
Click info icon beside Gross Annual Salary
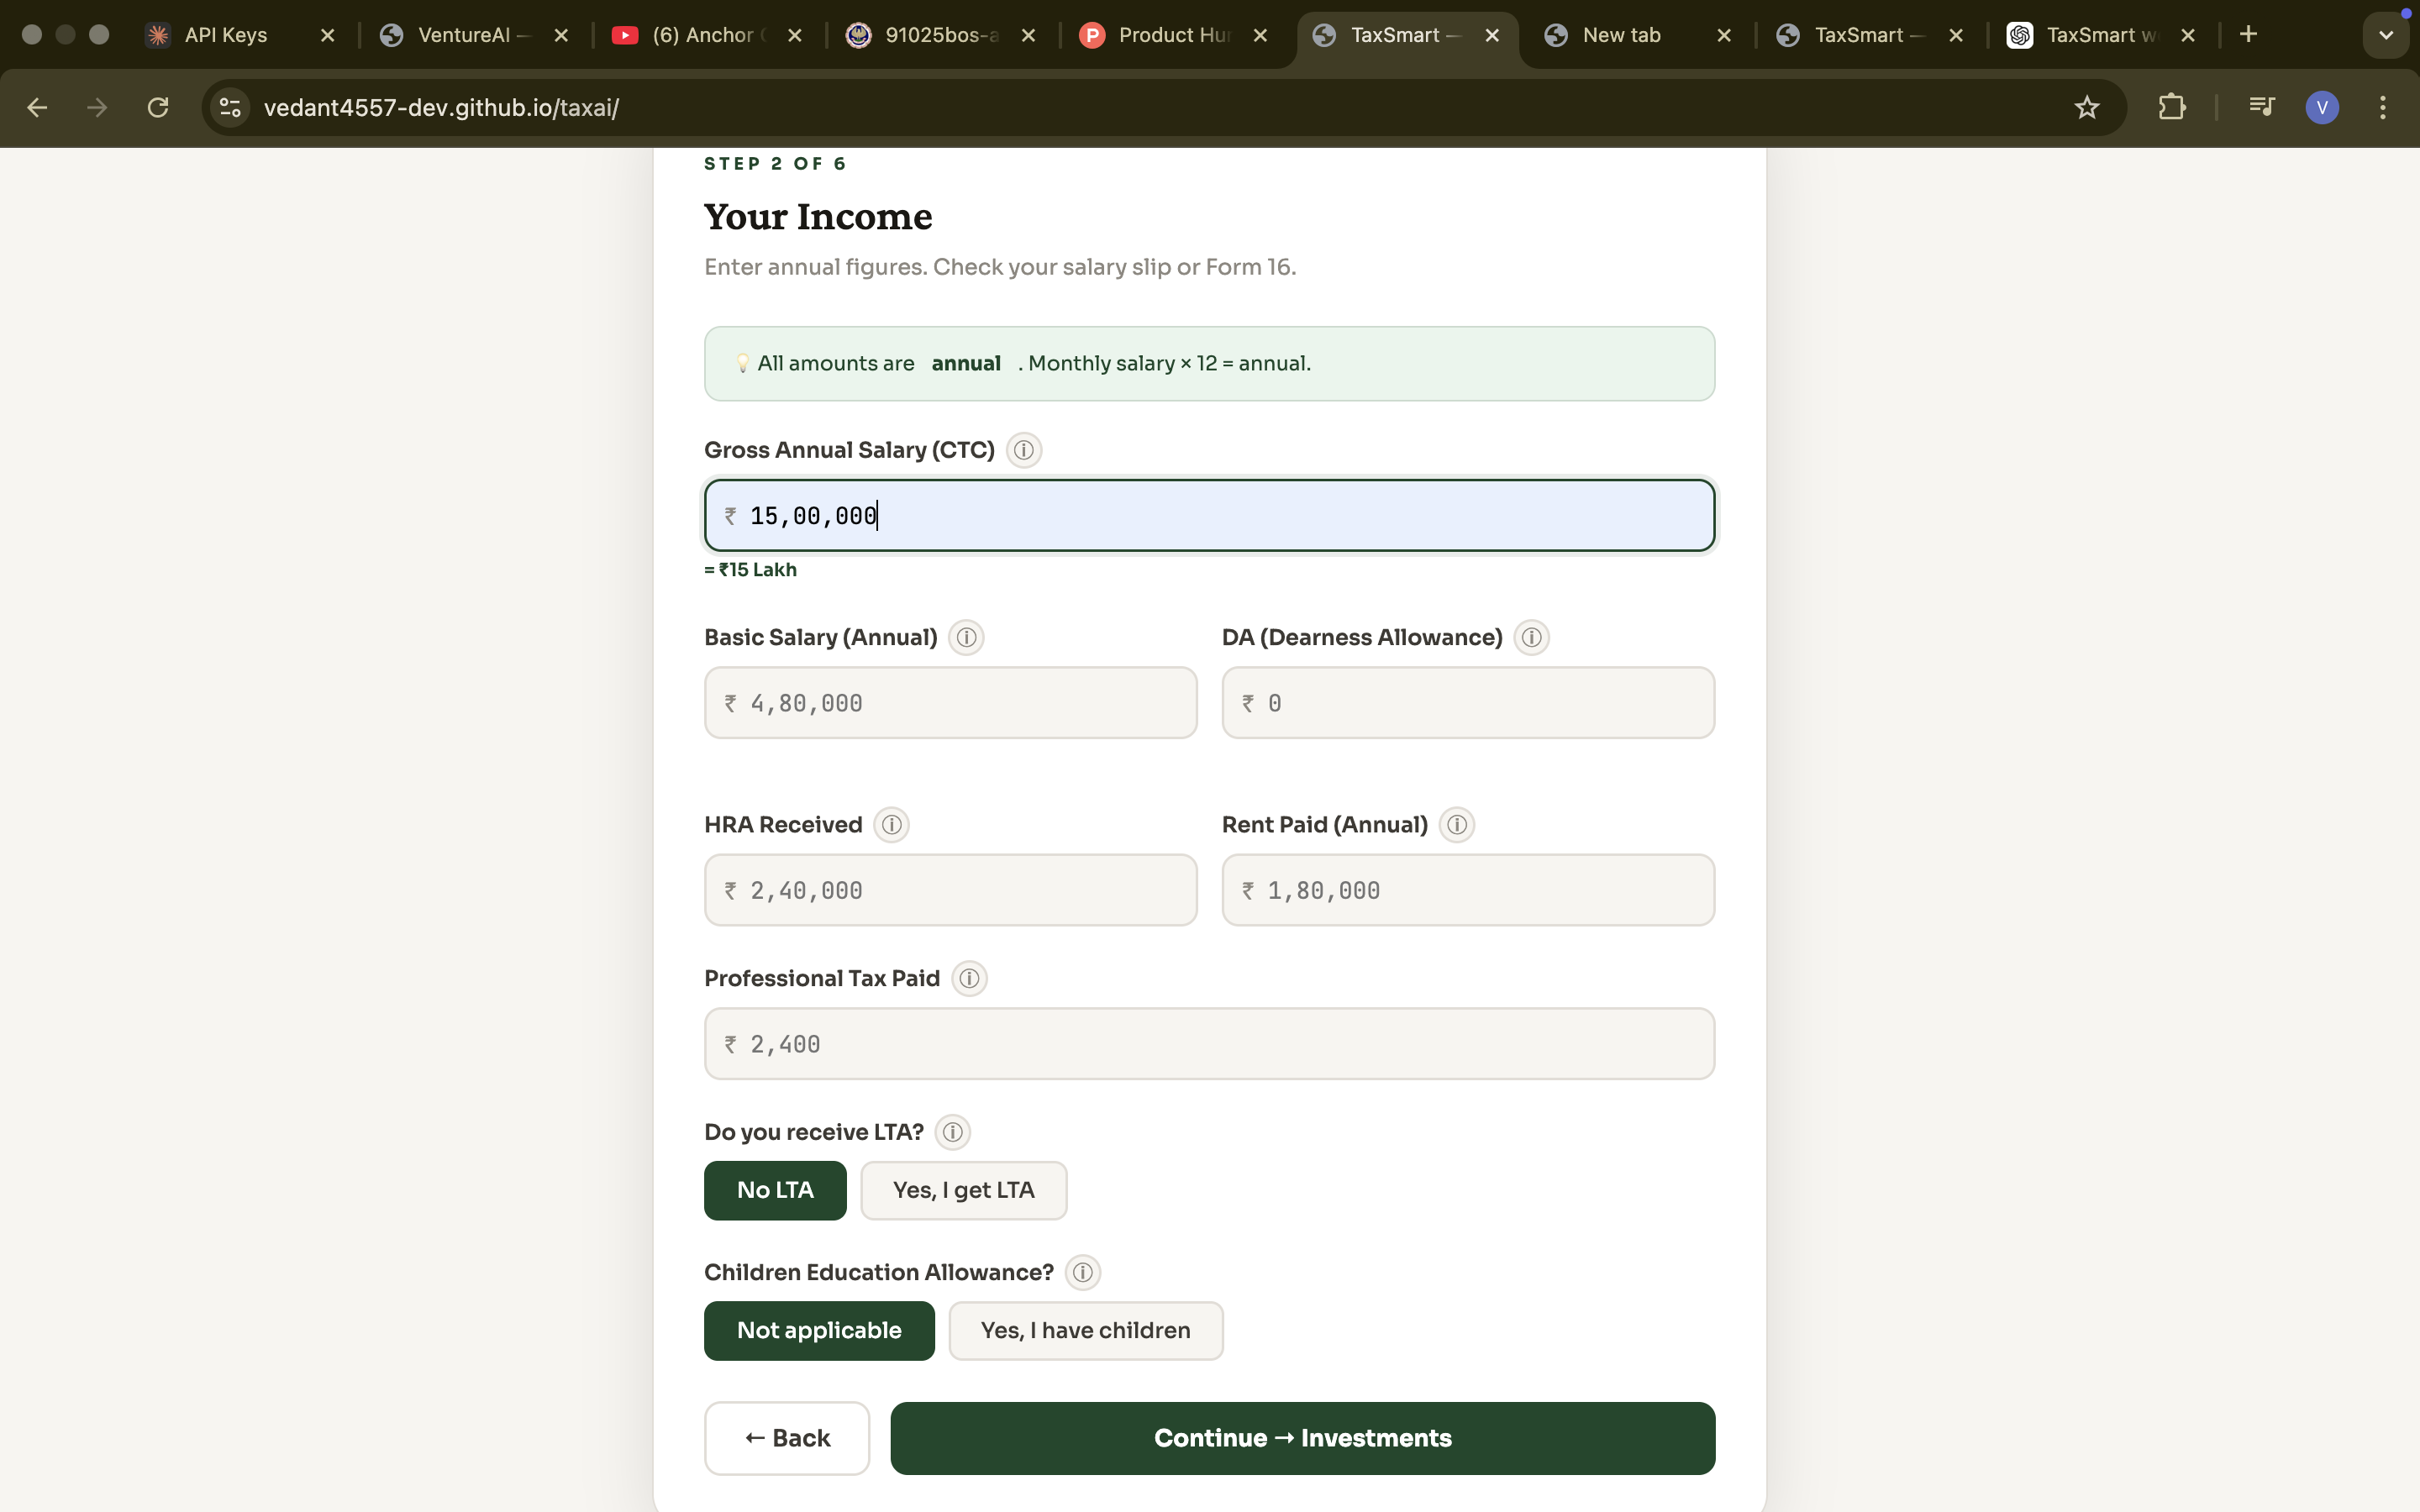coord(1023,450)
